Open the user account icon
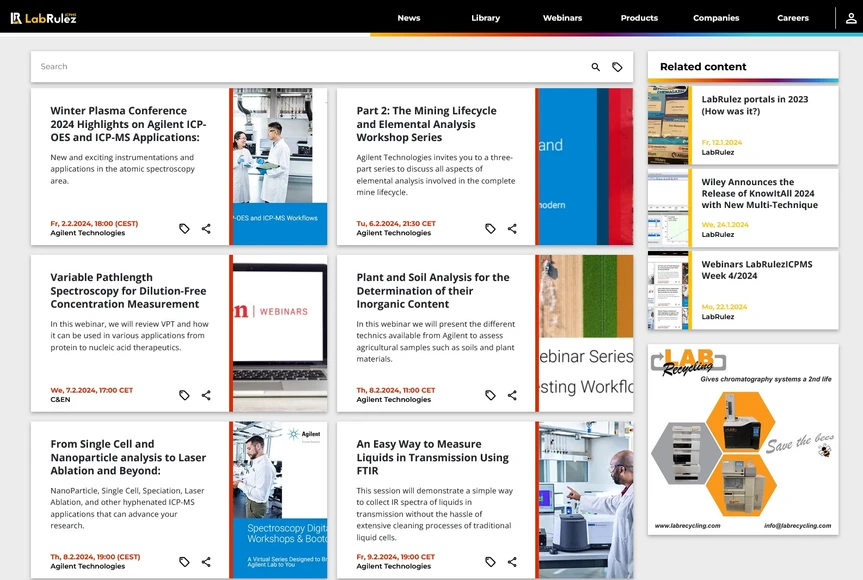 pyautogui.click(x=851, y=18)
